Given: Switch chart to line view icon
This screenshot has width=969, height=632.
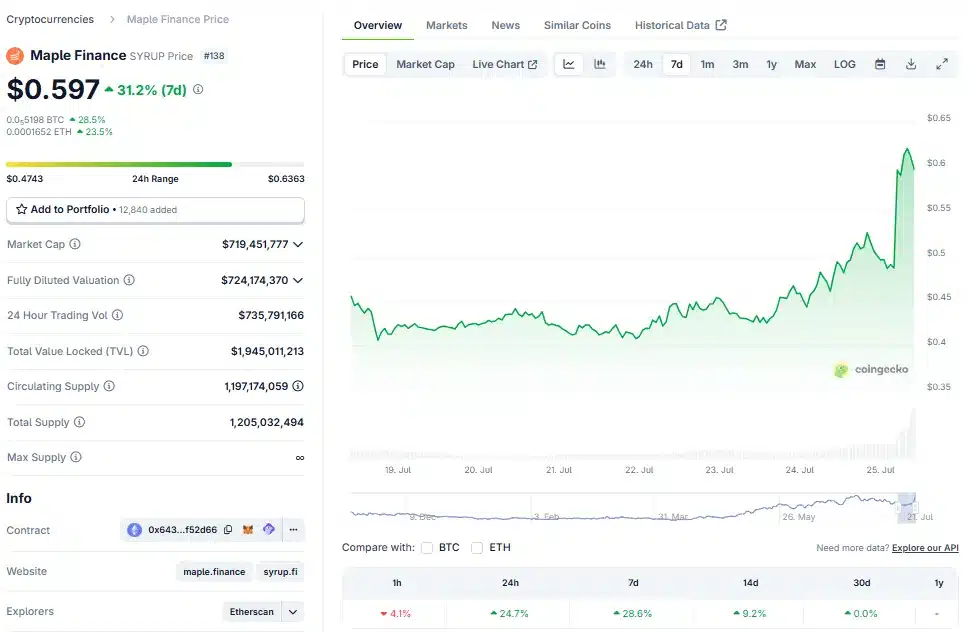Looking at the screenshot, I should pyautogui.click(x=569, y=64).
